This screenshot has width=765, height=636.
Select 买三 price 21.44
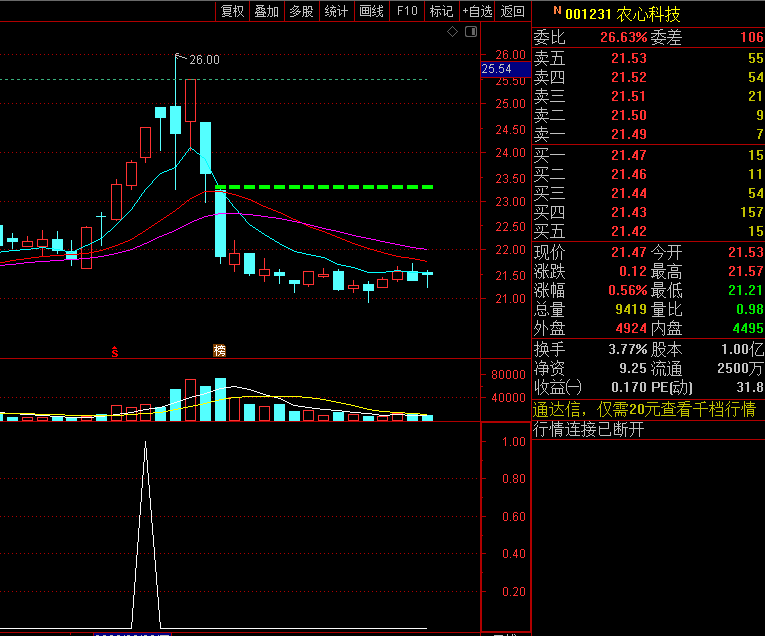pos(629,194)
